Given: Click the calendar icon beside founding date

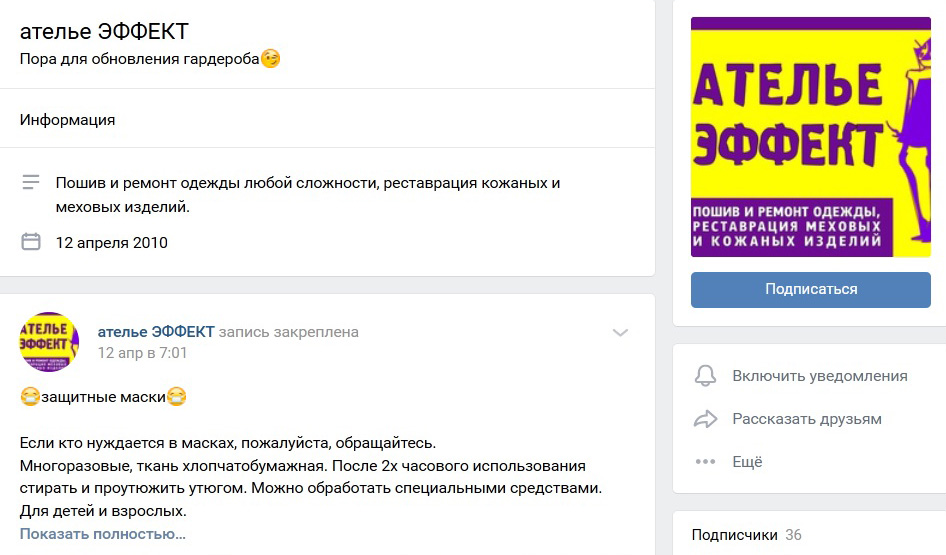Looking at the screenshot, I should pyautogui.click(x=31, y=242).
